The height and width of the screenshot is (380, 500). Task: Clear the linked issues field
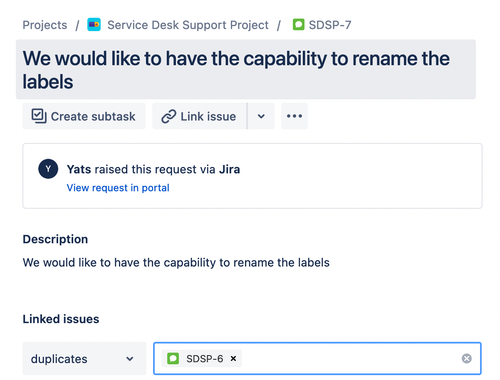pos(466,358)
